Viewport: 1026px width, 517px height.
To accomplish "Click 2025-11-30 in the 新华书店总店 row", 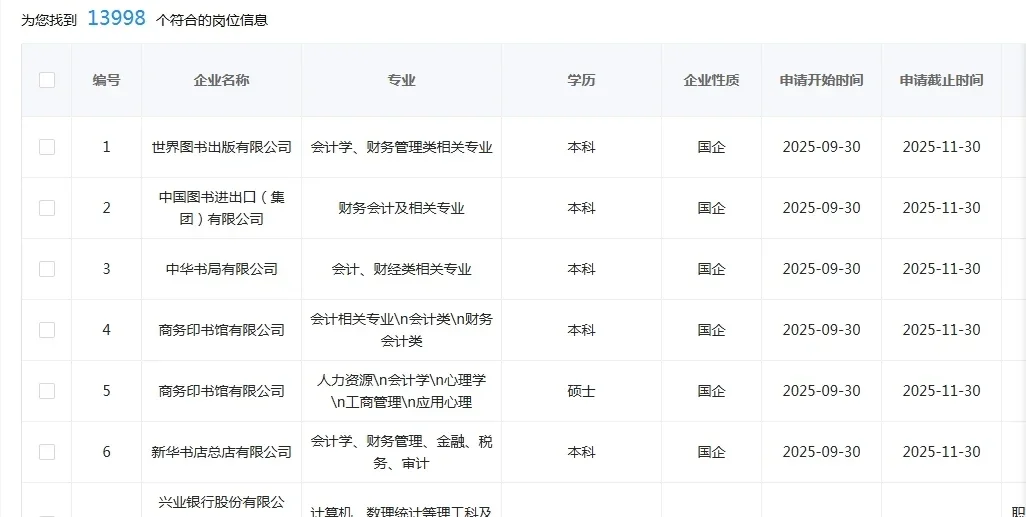I will click(941, 452).
